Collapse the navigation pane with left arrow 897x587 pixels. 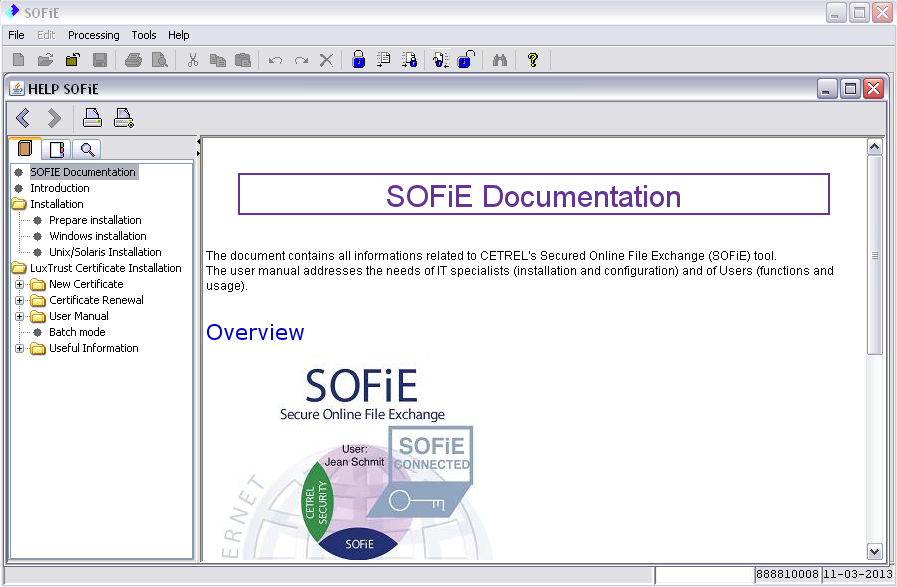pos(199,141)
